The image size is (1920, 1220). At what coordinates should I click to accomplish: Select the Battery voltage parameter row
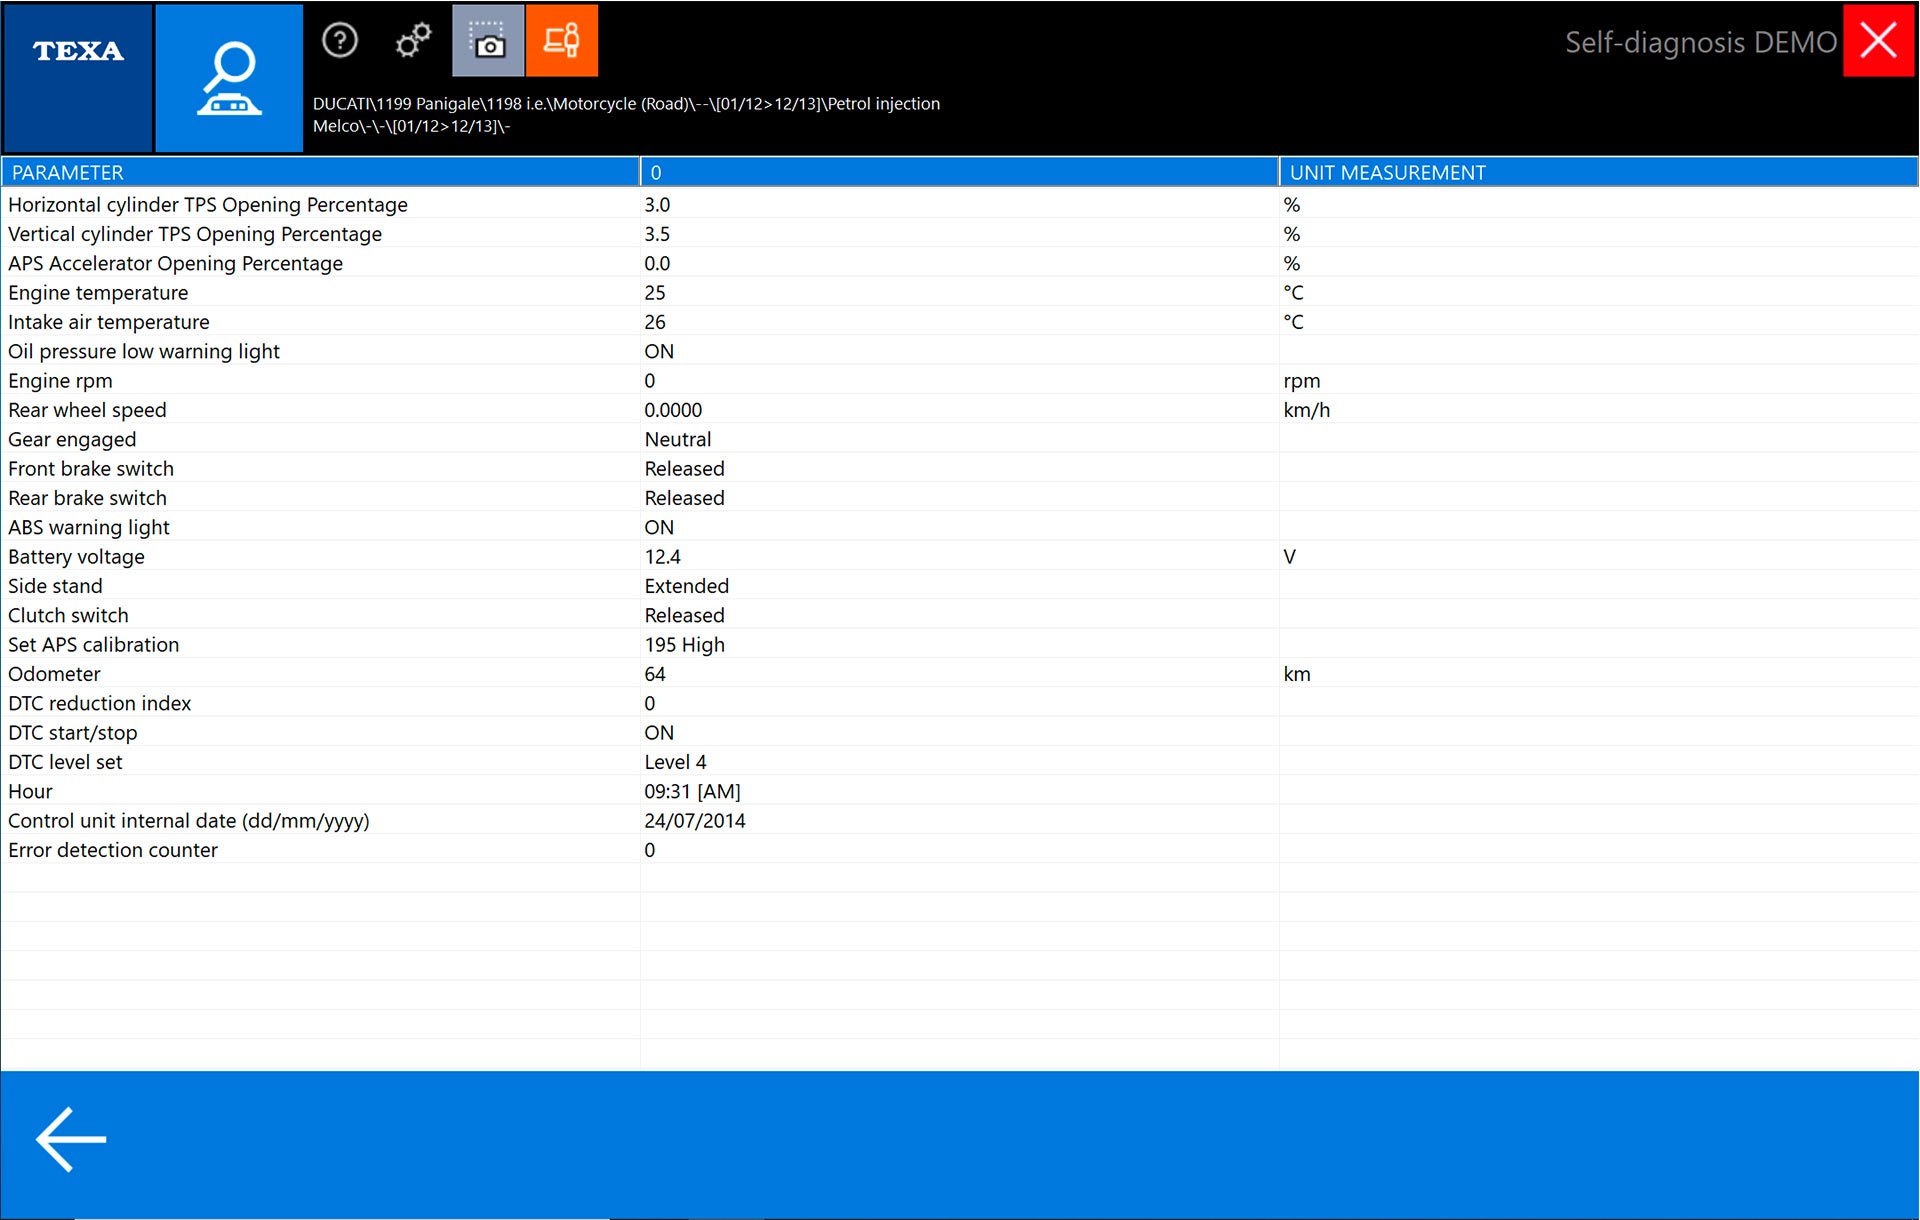pyautogui.click(x=76, y=557)
